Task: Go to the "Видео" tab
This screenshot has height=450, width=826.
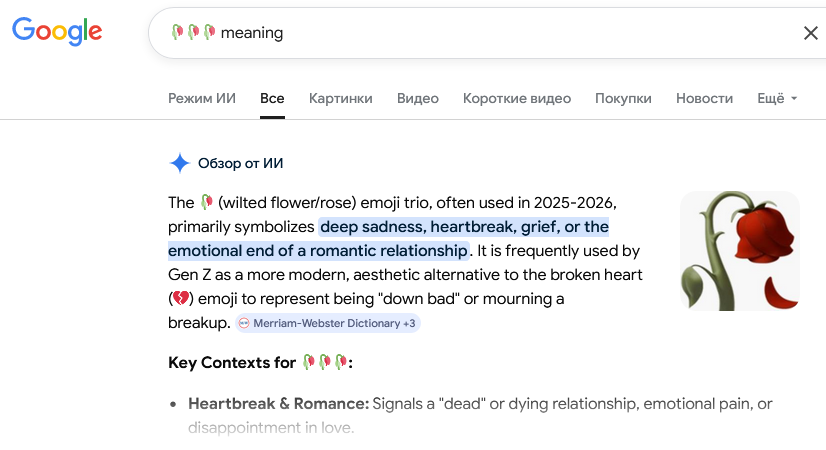Action: click(418, 98)
